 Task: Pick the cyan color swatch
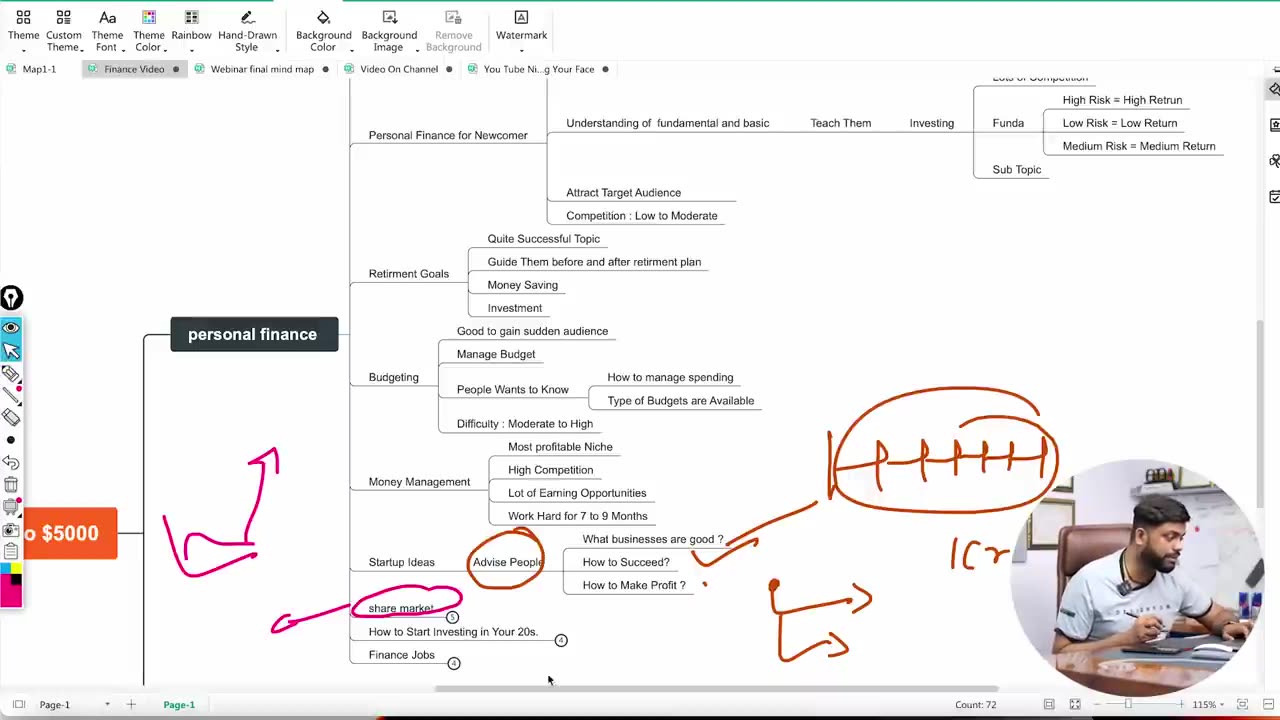[x=5, y=569]
